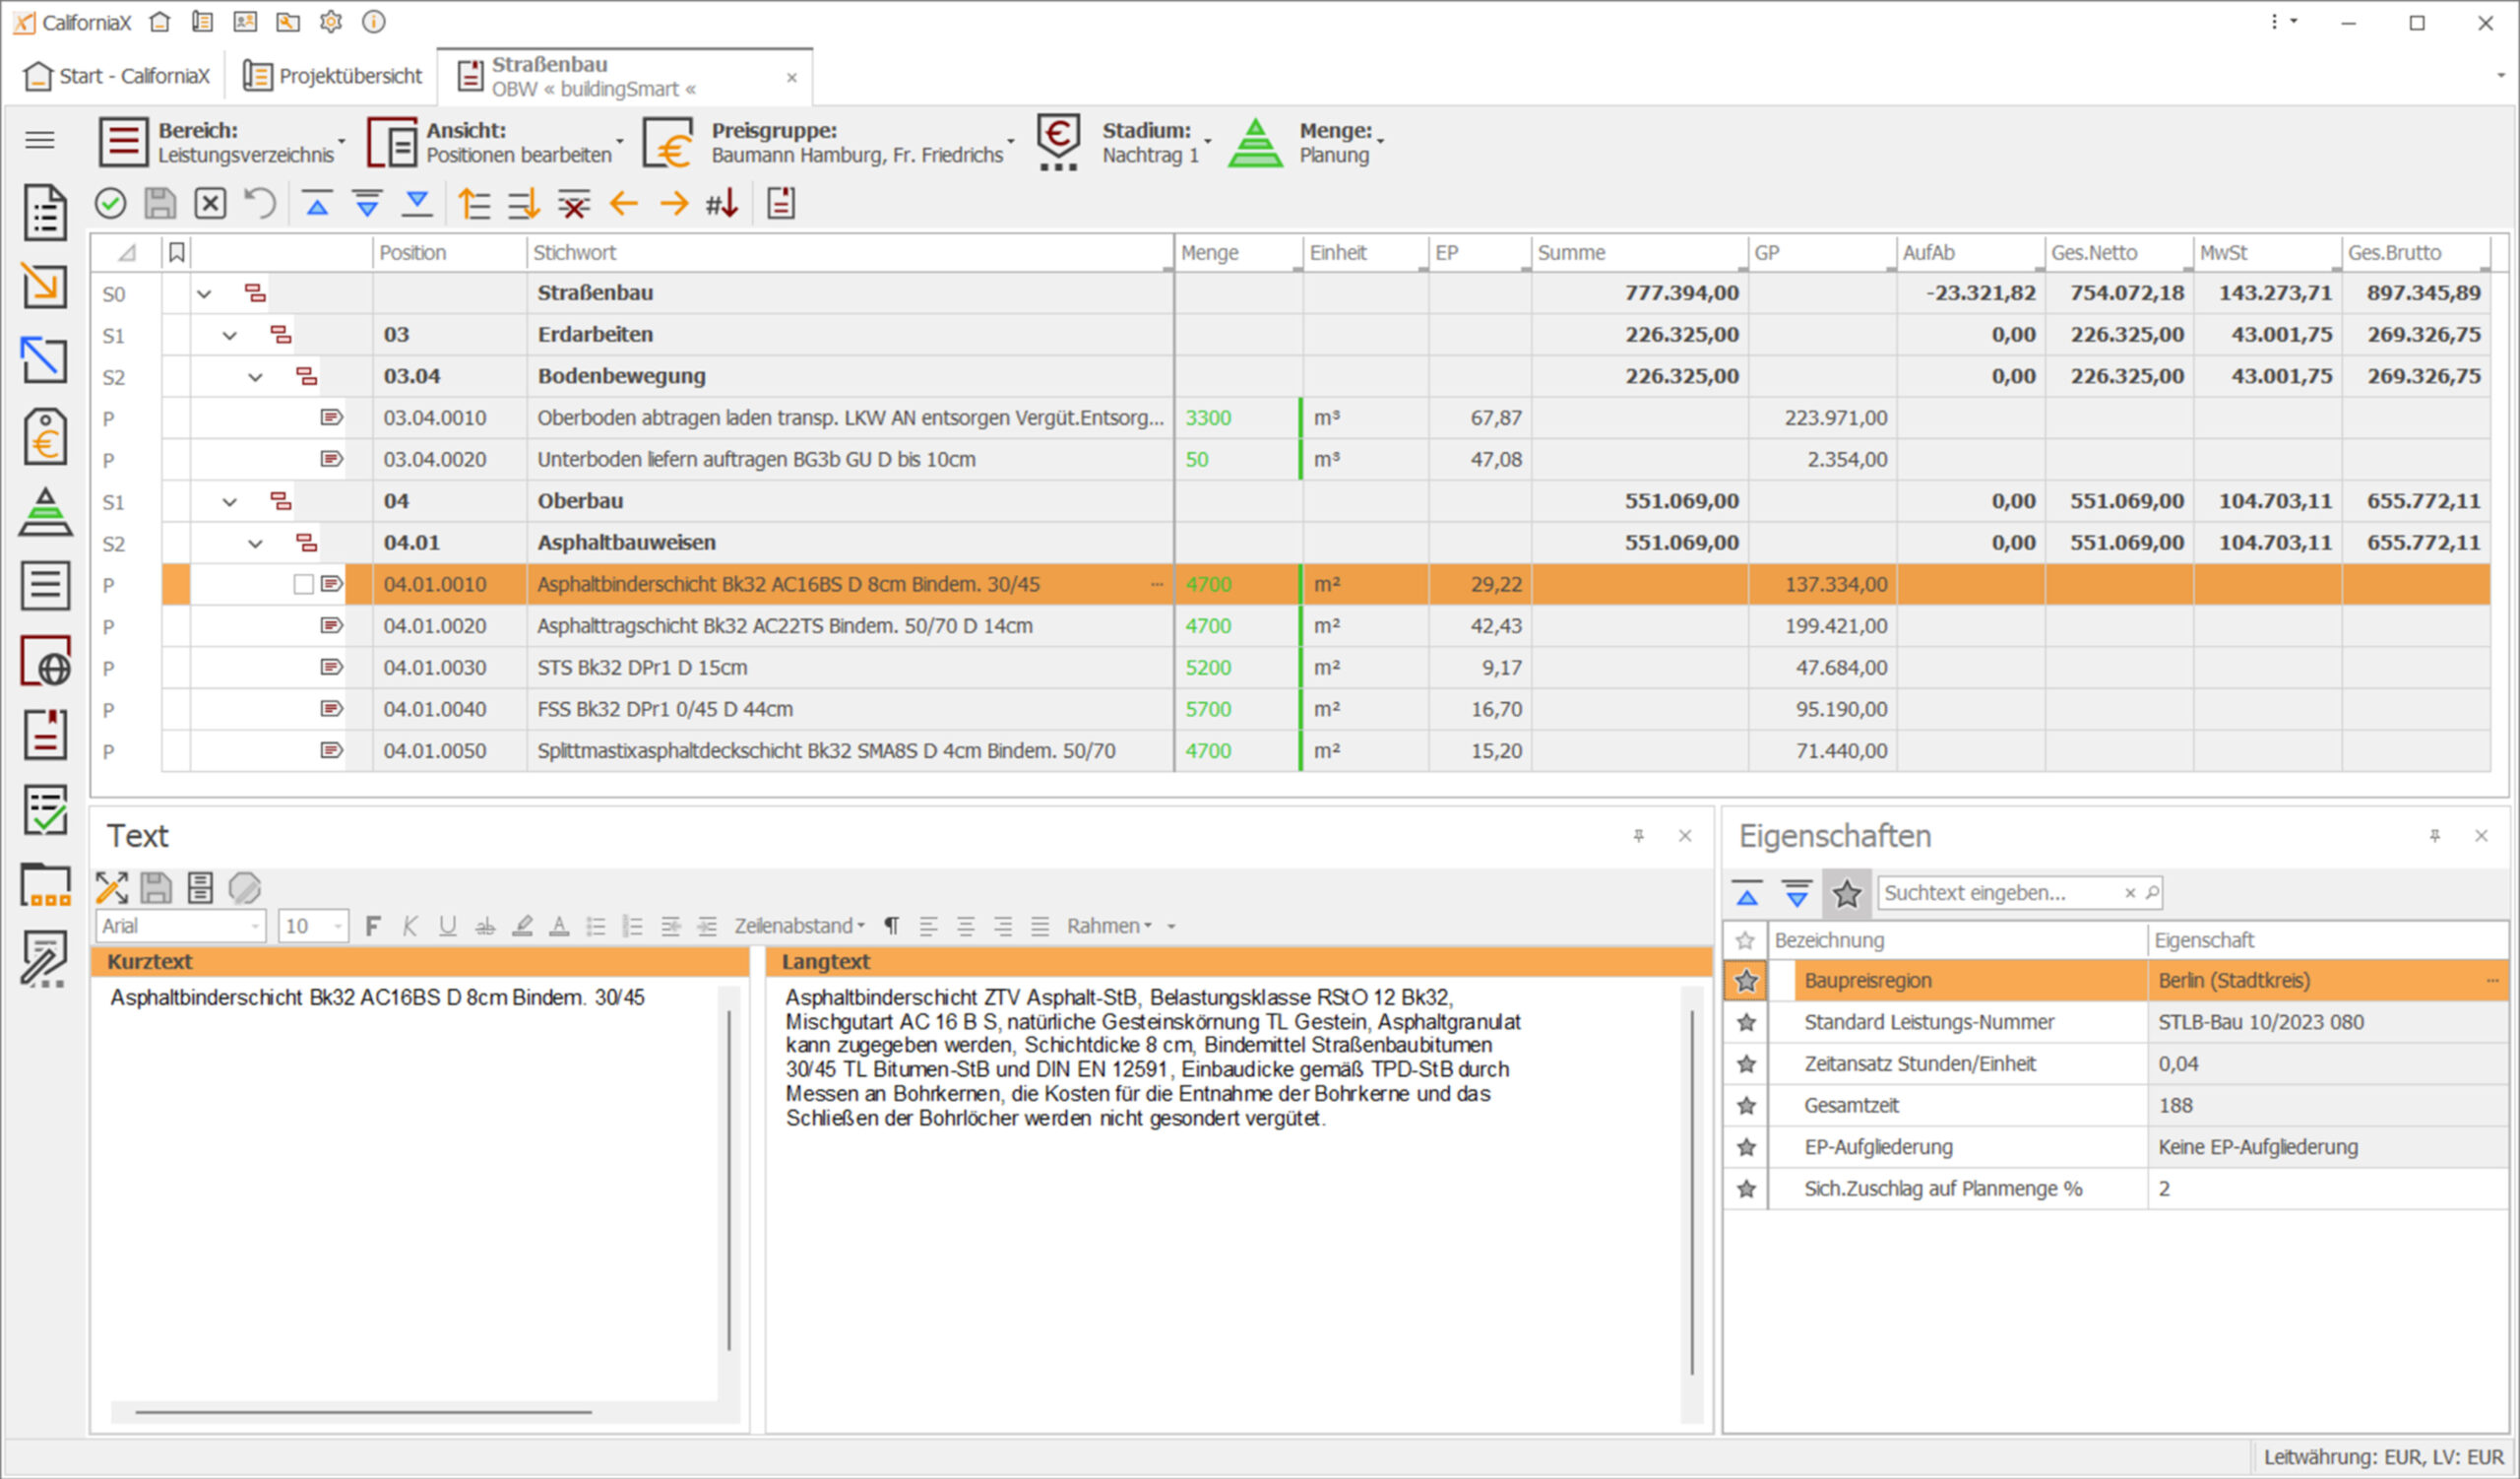Click the renumber positions icon (#↓)
Screen dimensions: 2520x1479
tap(722, 204)
